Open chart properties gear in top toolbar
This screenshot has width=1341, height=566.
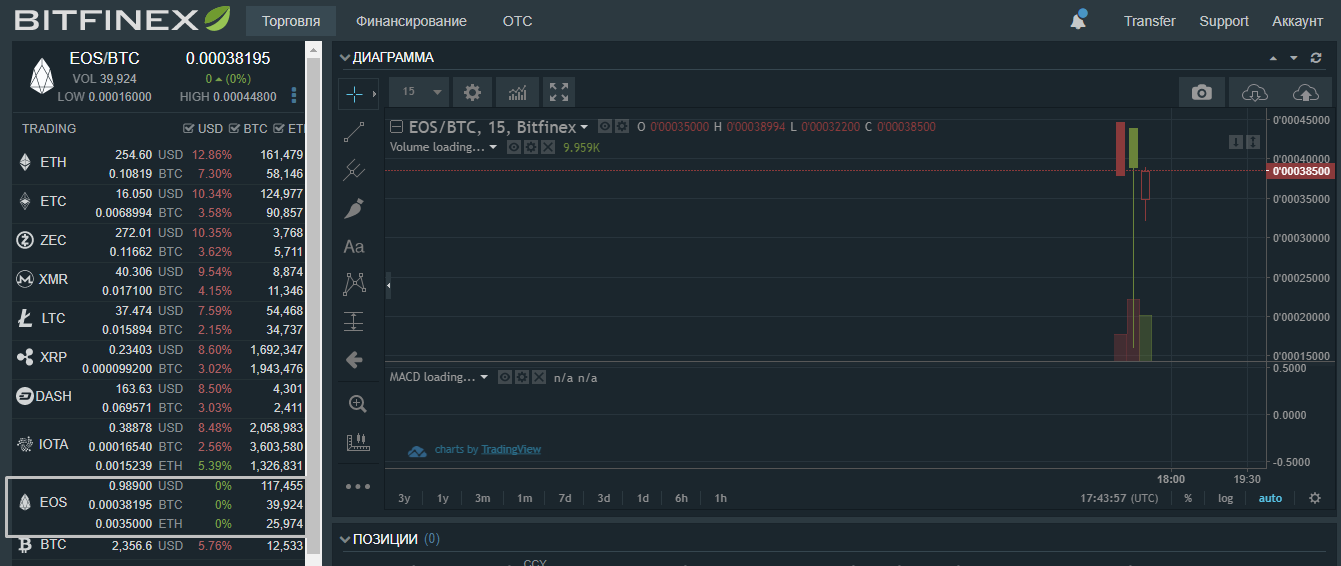point(472,92)
